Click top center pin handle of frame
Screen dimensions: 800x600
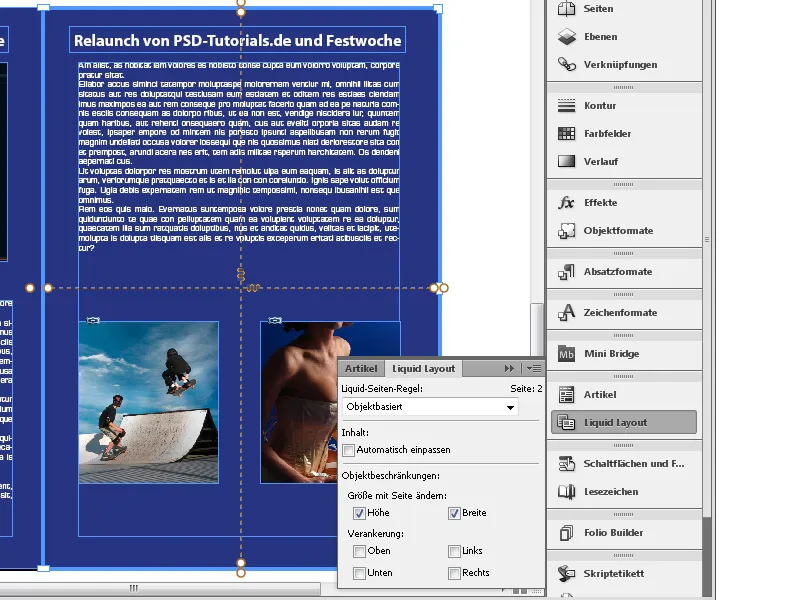tap(241, 12)
